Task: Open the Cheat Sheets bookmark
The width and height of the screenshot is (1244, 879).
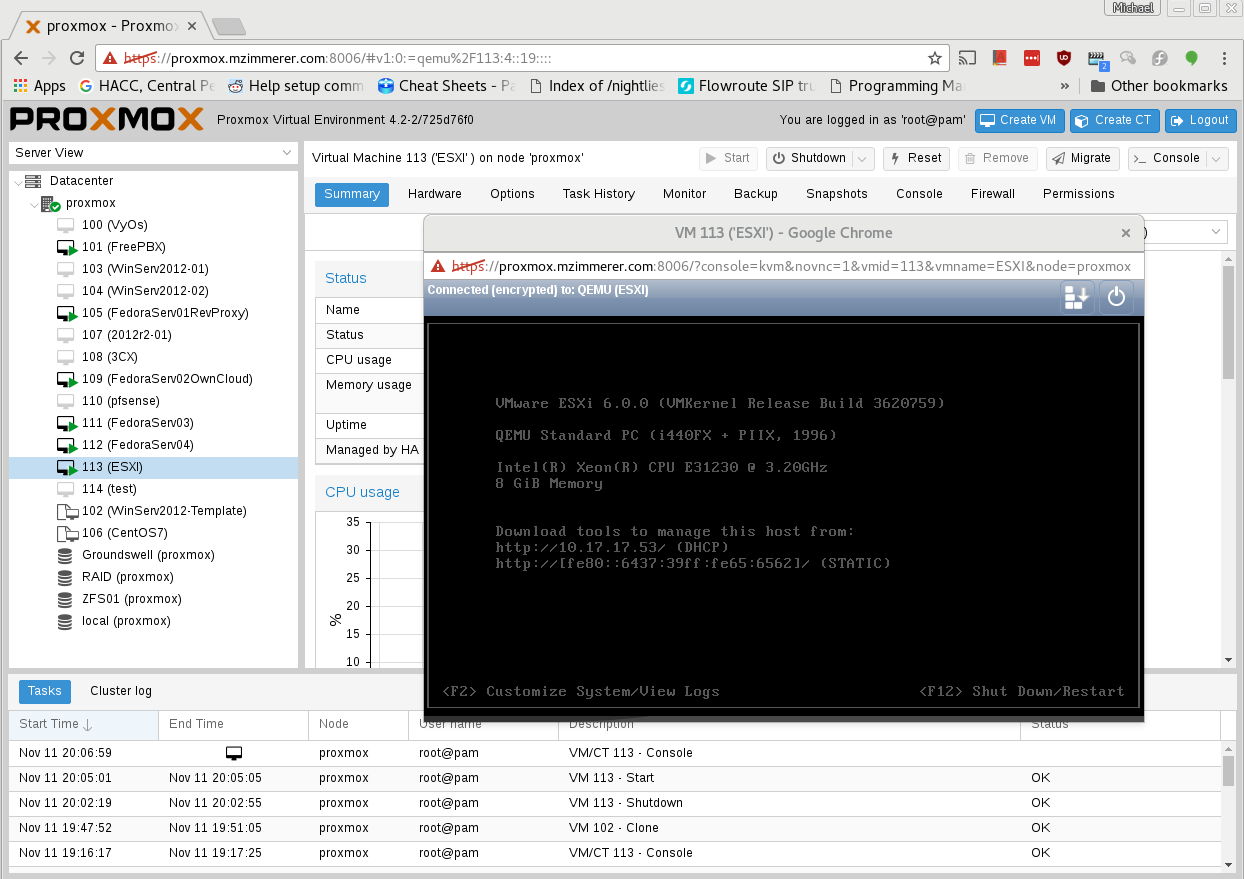Action: pyautogui.click(x=447, y=86)
